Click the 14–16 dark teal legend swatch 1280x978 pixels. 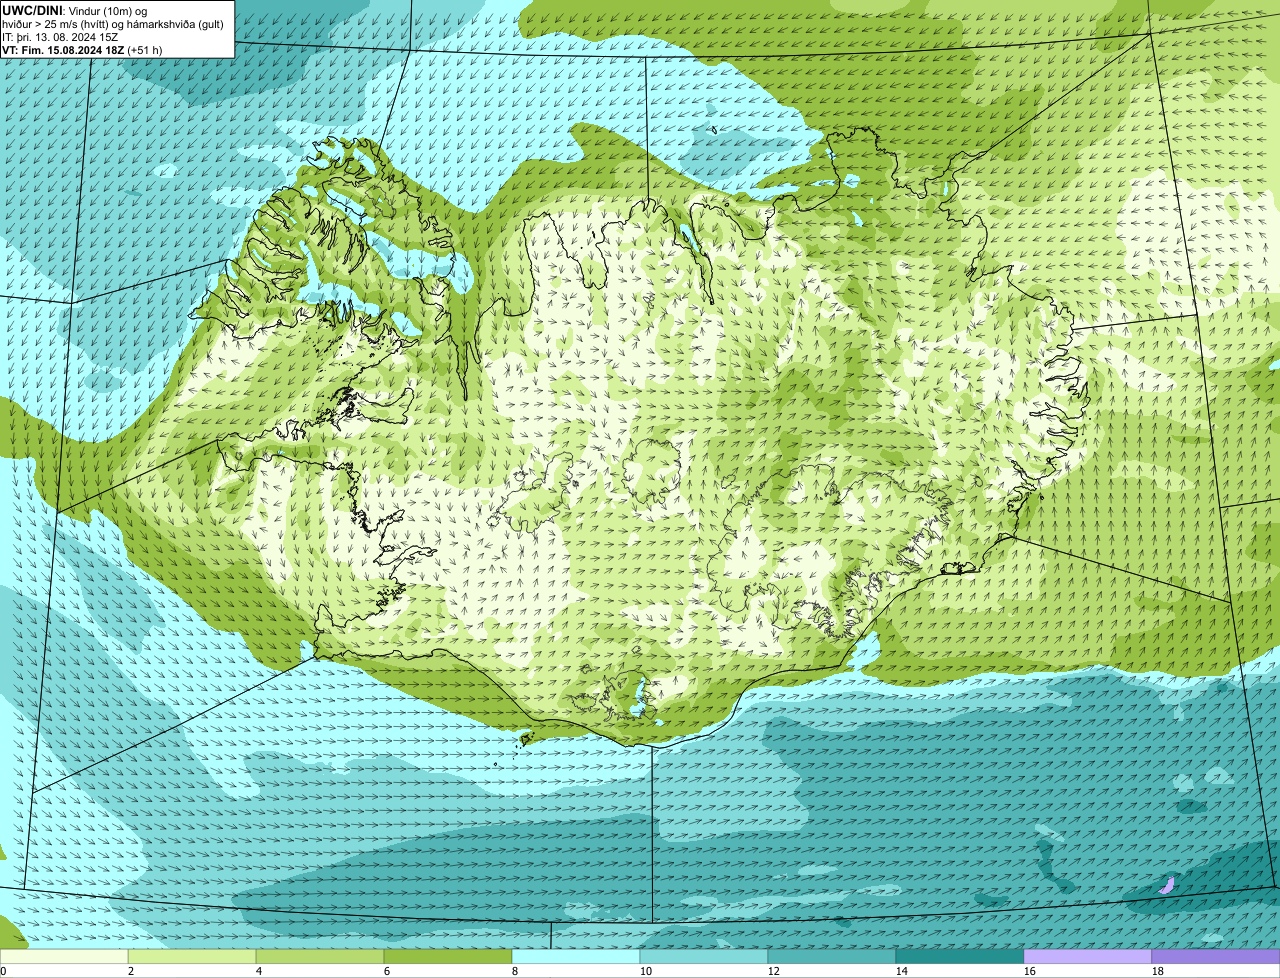click(960, 957)
